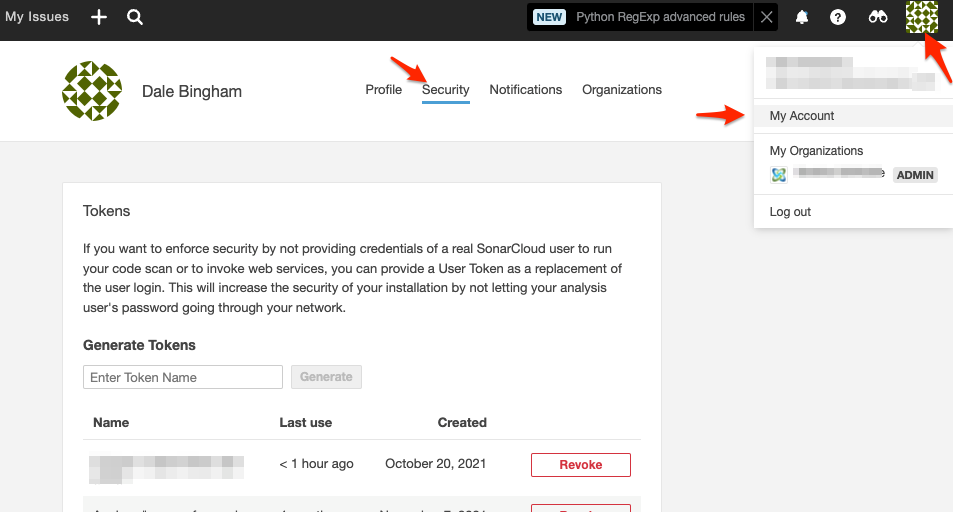
Task: Open the help question mark icon
Action: (838, 17)
